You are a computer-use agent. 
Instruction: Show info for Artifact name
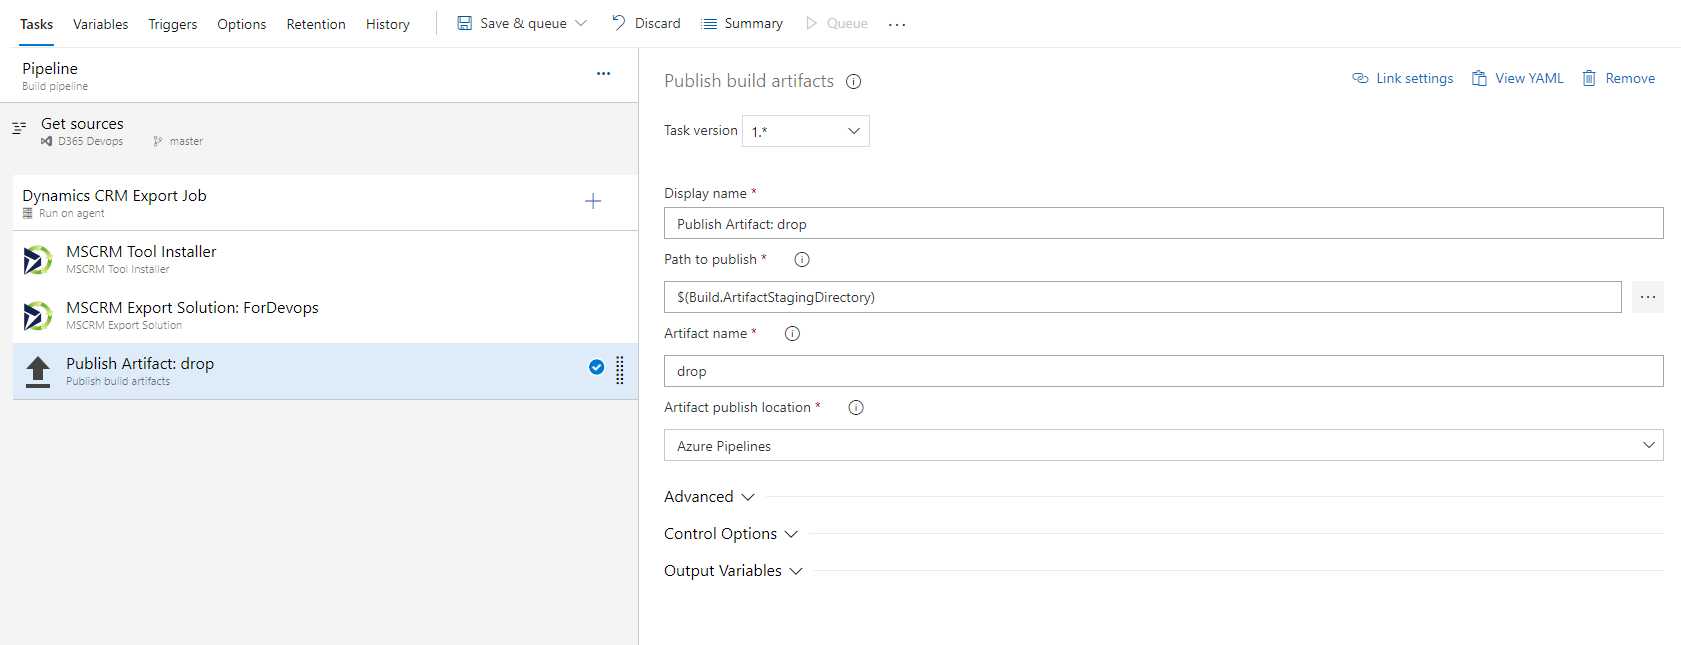793,334
